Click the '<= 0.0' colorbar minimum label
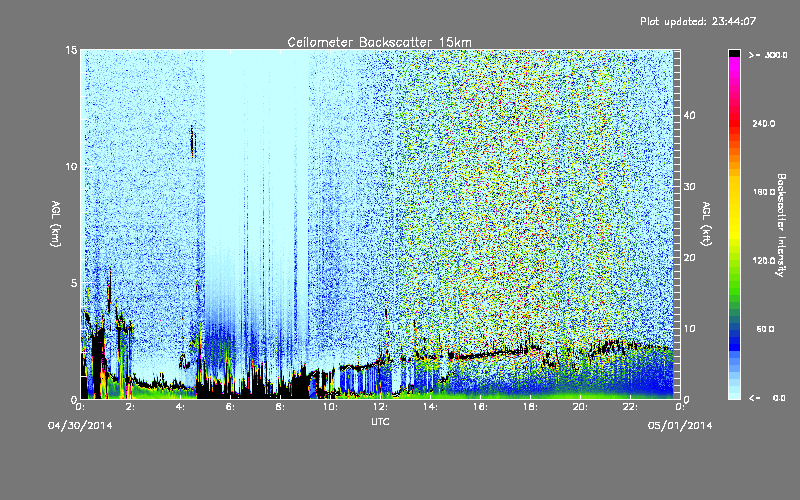 (x=767, y=398)
